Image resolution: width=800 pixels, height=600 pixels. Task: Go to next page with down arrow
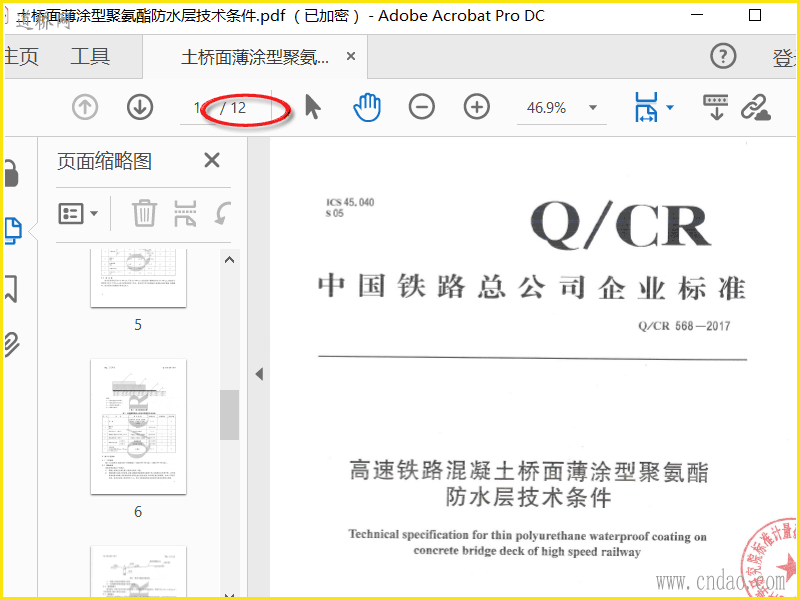click(x=140, y=108)
